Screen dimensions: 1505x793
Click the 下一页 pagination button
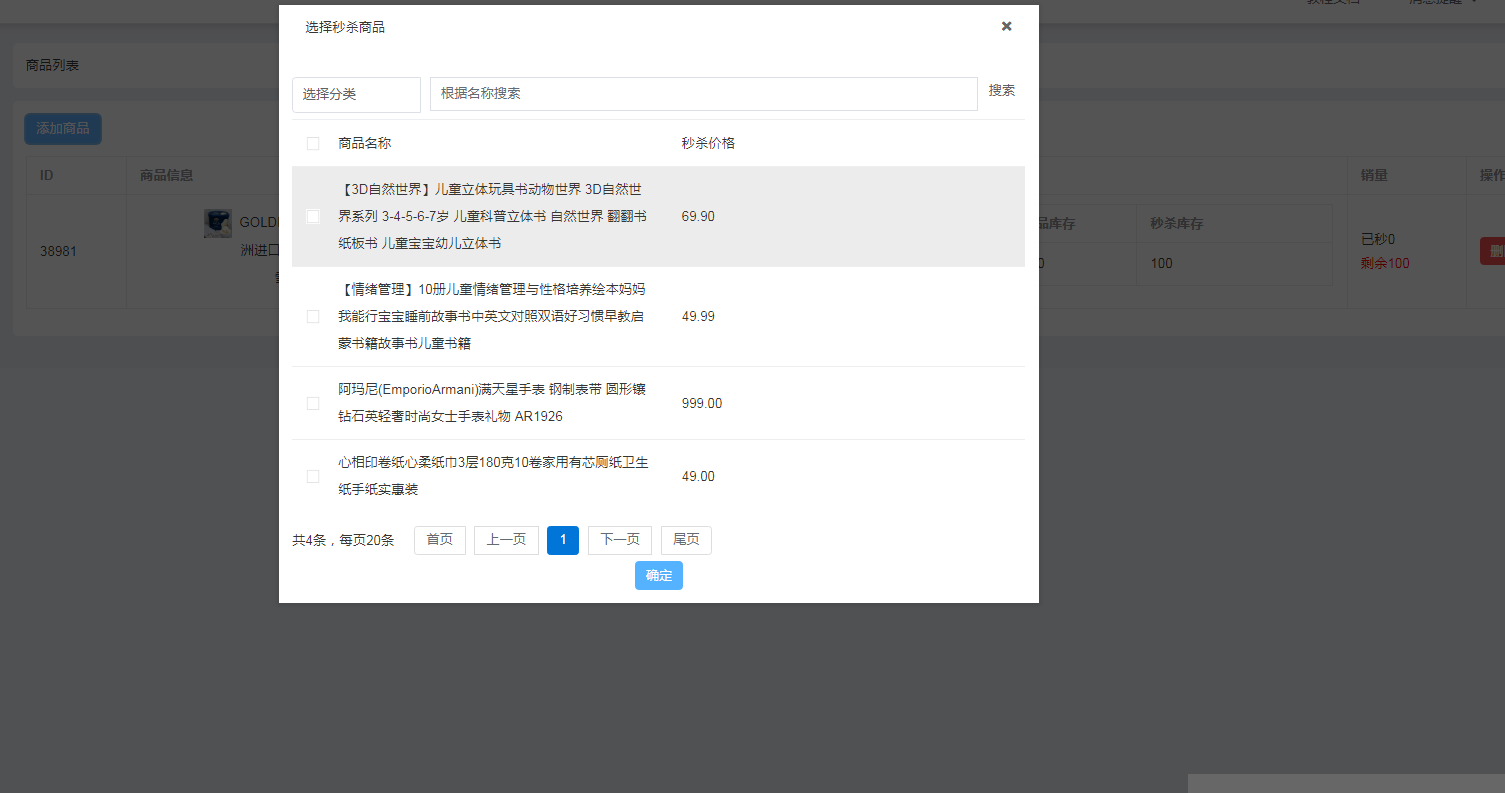coord(620,540)
